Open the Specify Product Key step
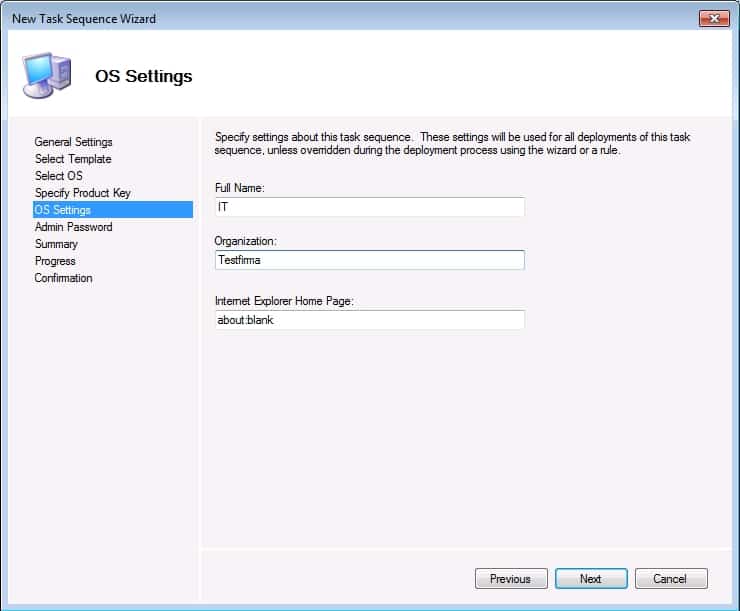740x611 pixels. (x=83, y=193)
